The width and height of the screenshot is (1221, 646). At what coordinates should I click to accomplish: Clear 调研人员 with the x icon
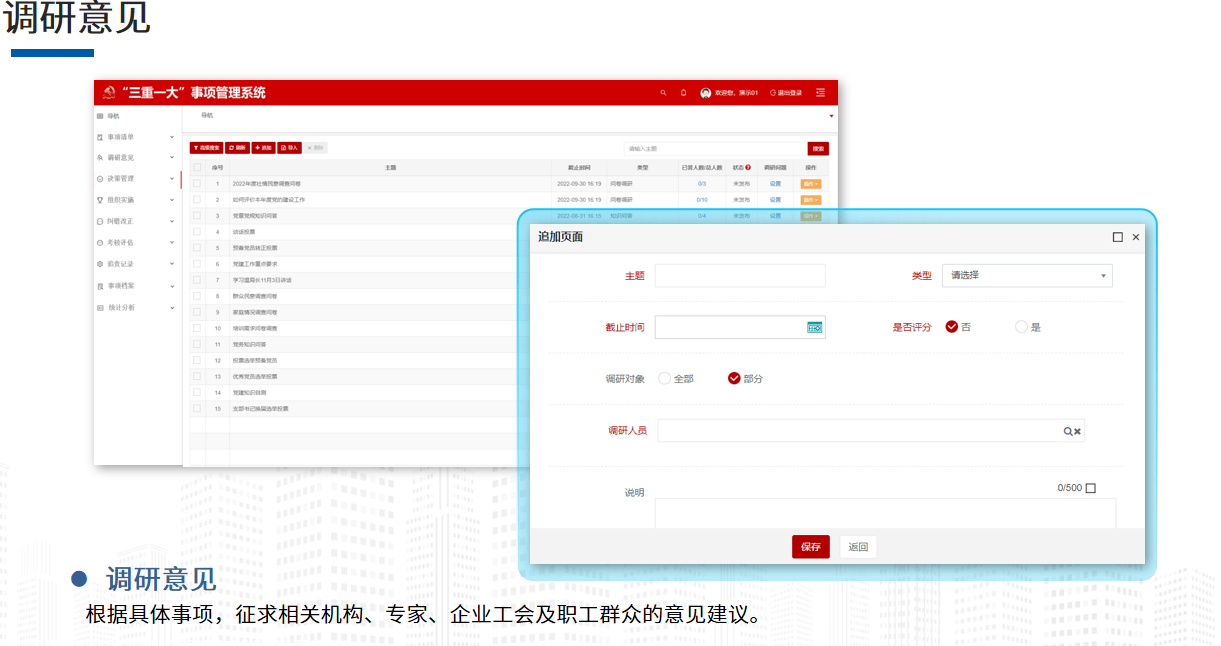tap(1077, 431)
